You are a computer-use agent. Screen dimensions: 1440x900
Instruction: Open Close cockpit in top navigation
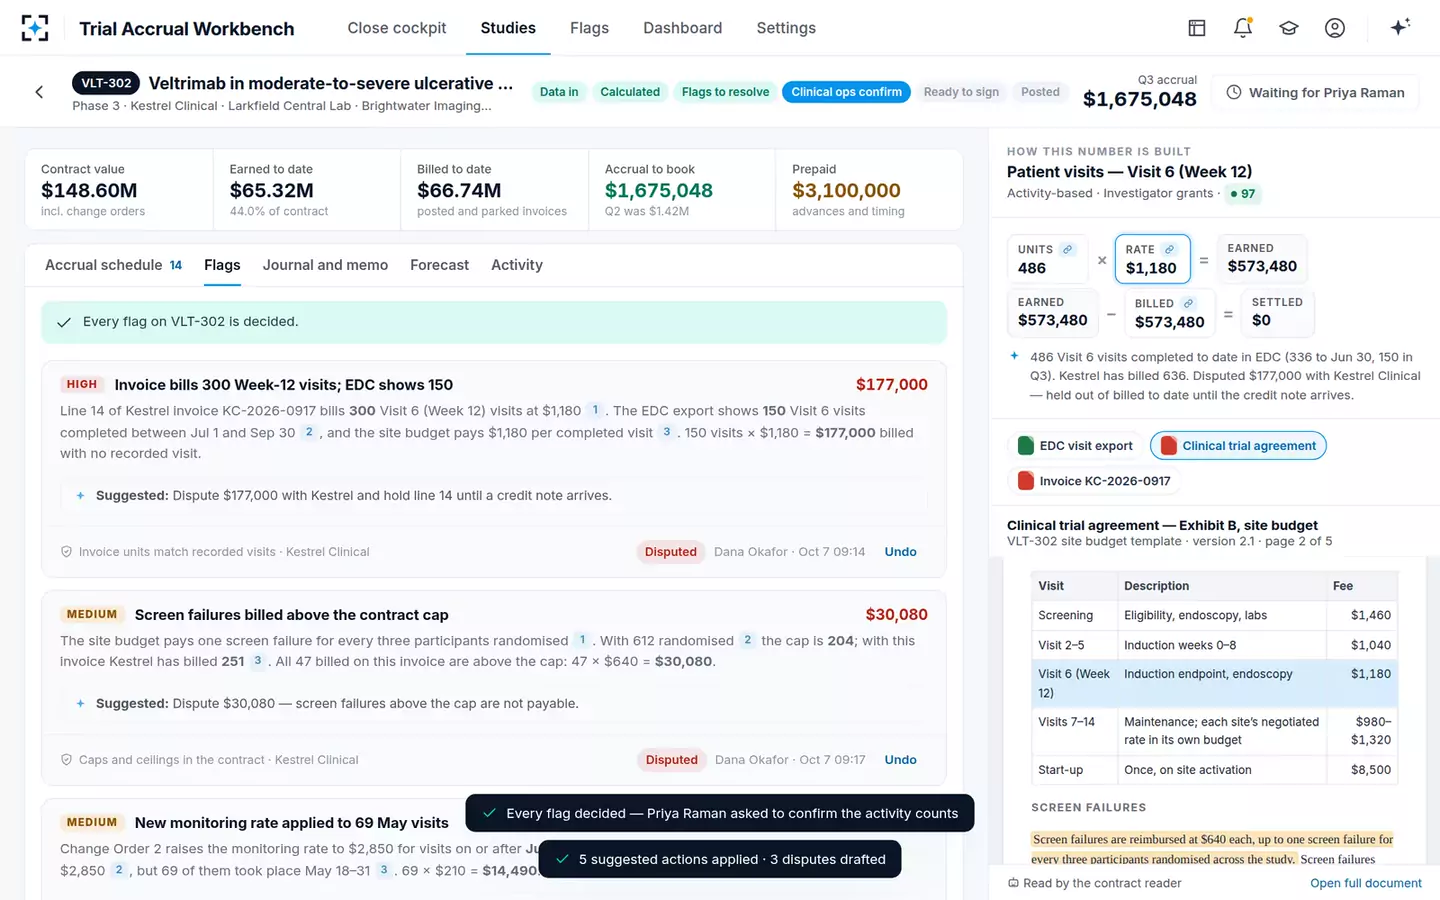point(397,28)
